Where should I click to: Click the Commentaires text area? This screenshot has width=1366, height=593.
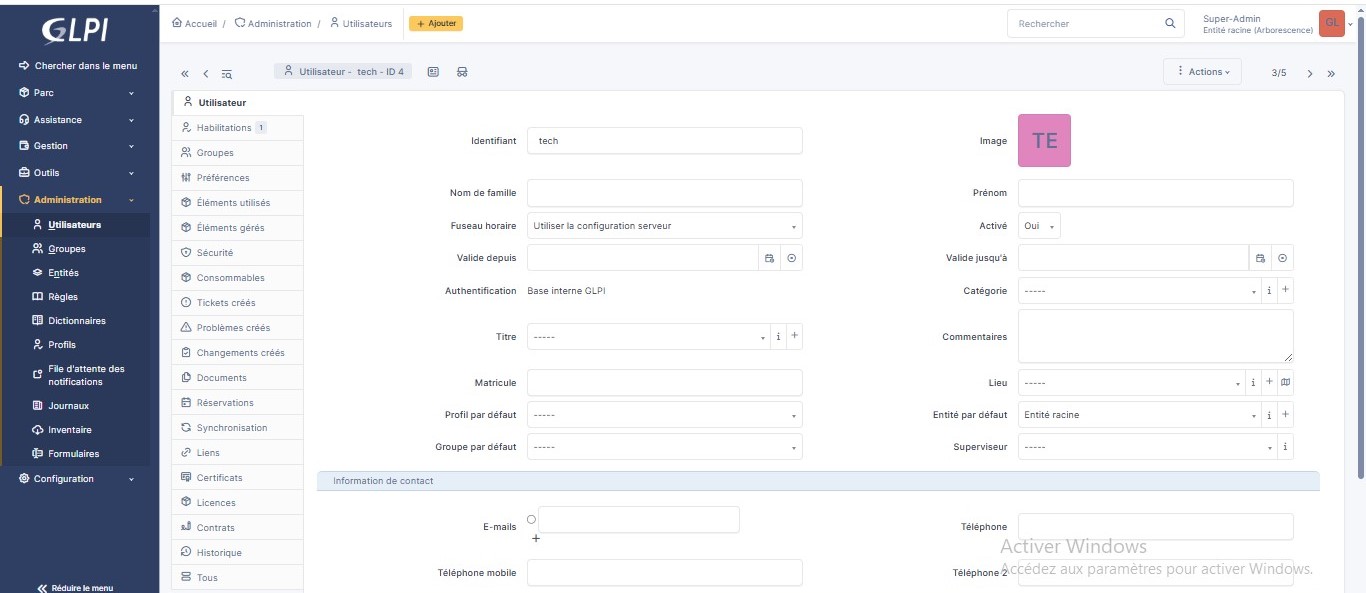pos(1156,336)
